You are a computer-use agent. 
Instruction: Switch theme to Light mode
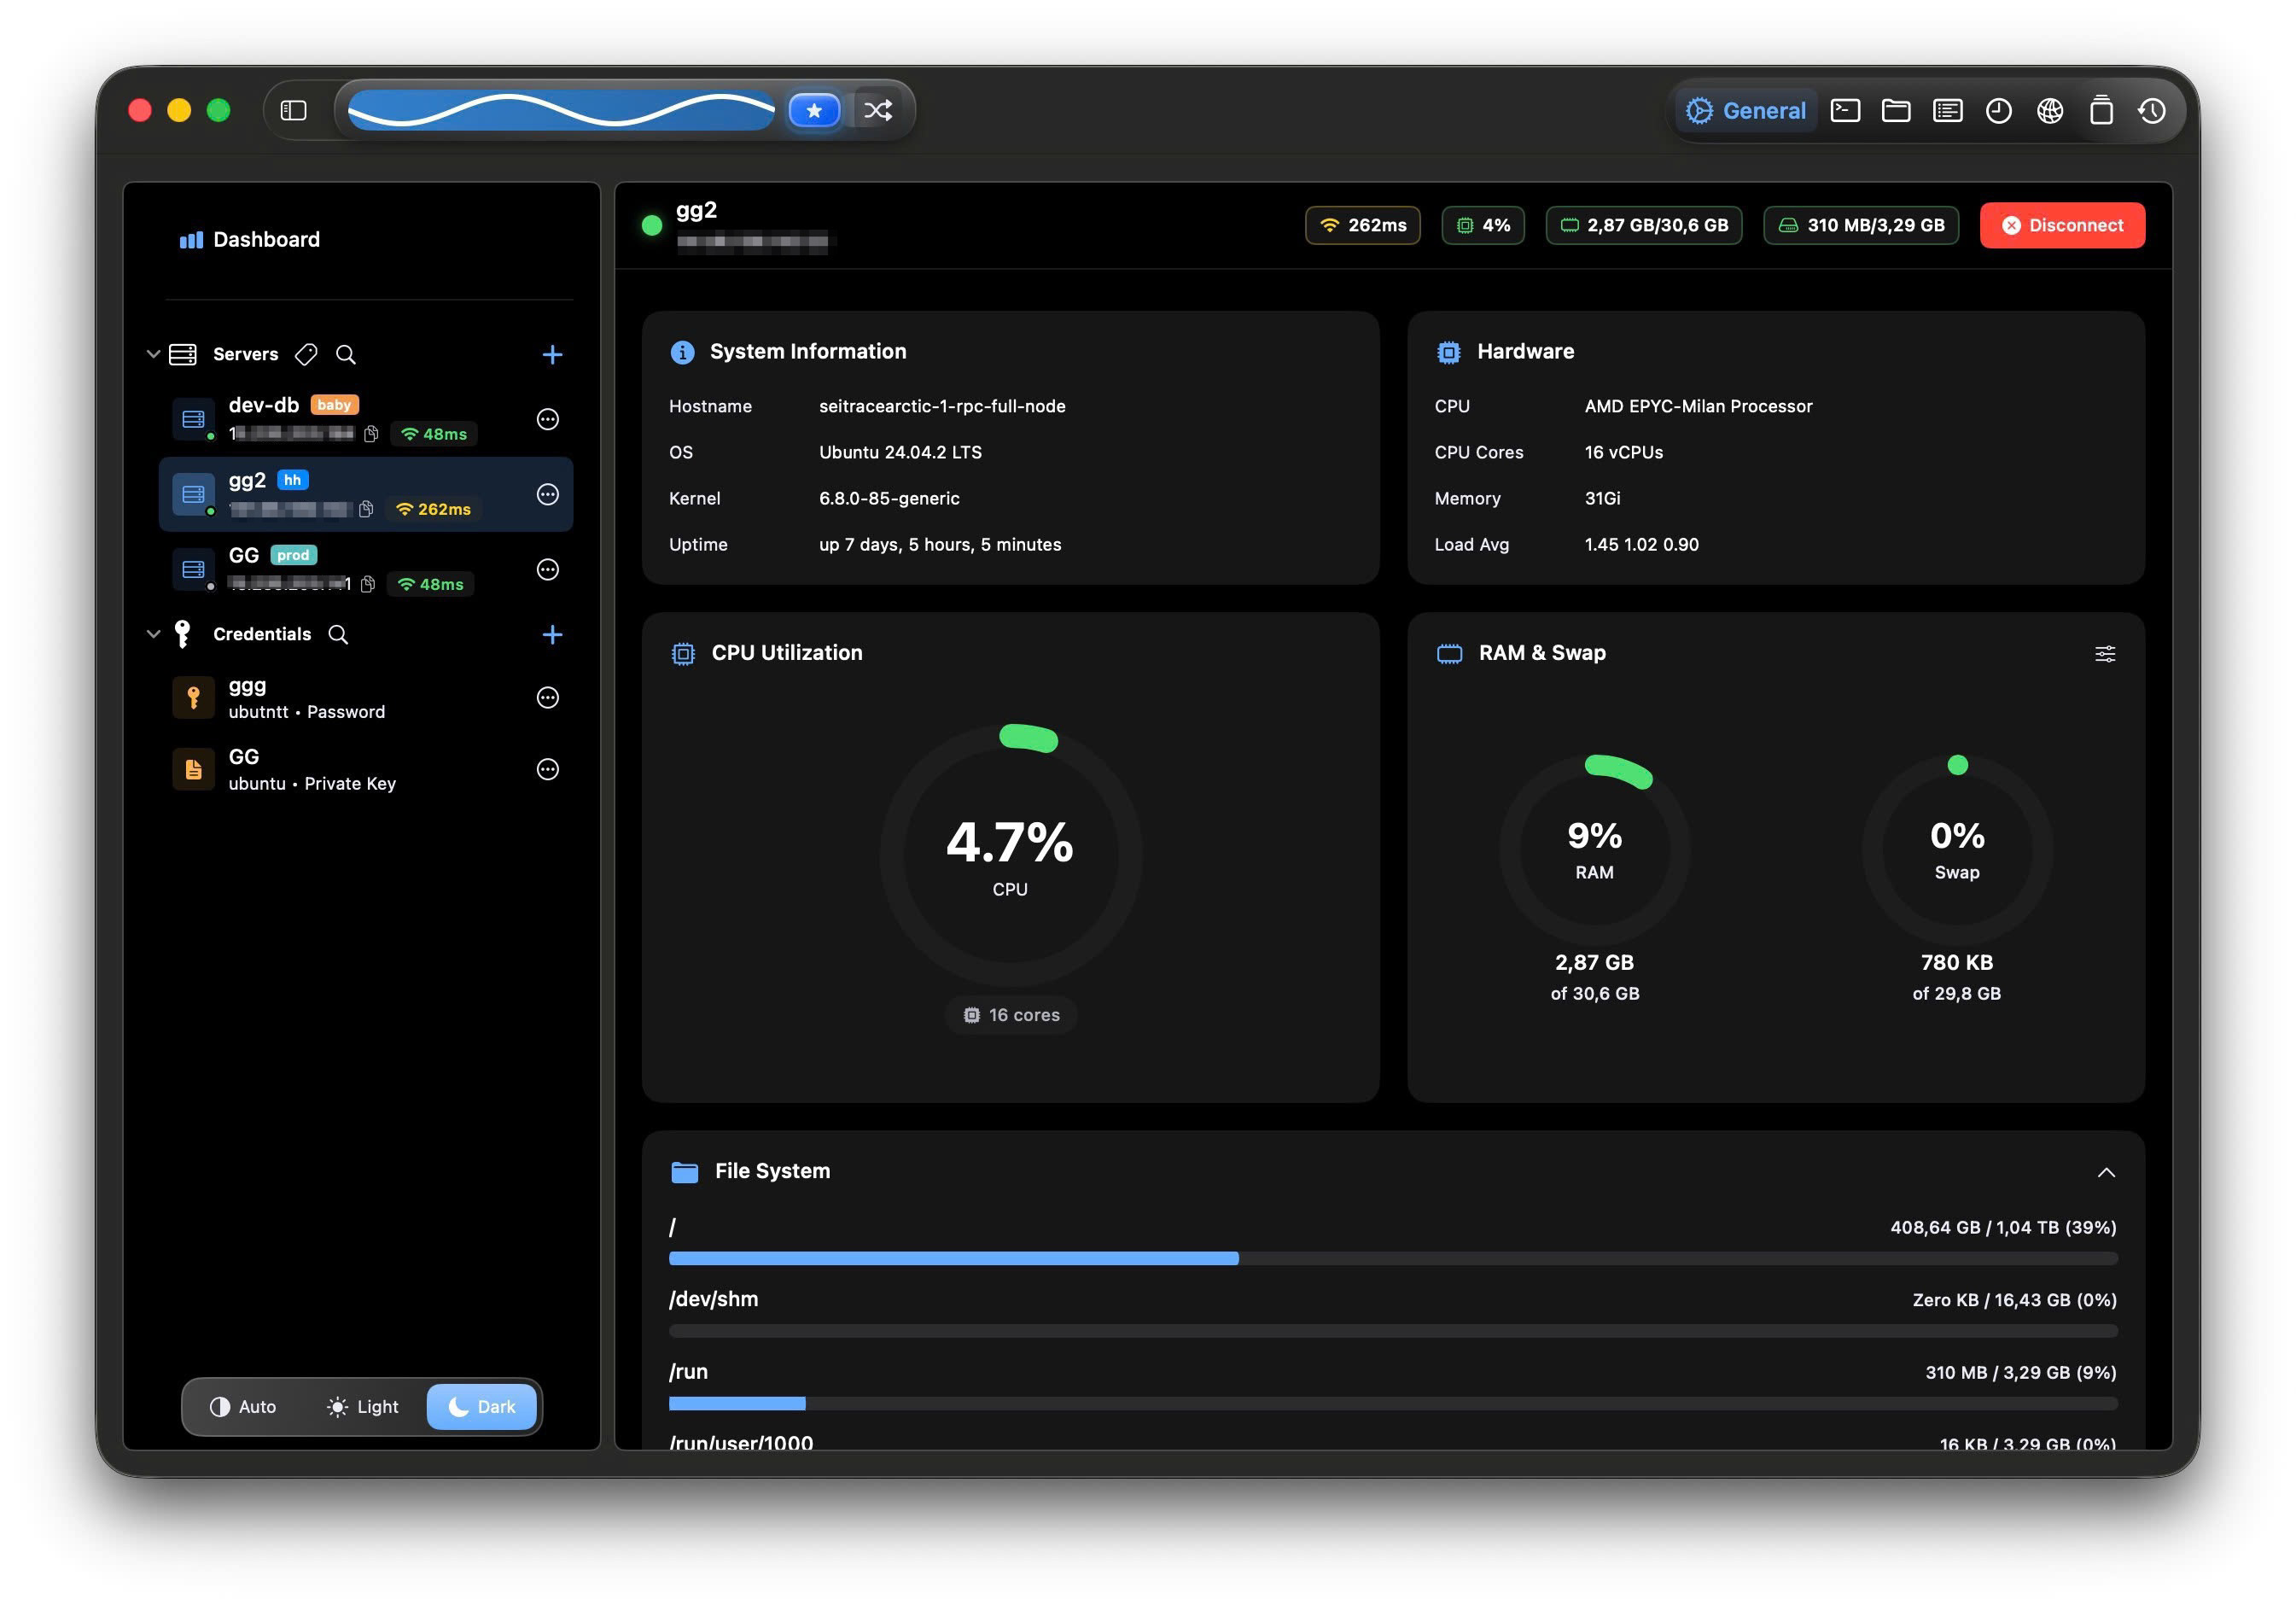pyautogui.click(x=362, y=1406)
